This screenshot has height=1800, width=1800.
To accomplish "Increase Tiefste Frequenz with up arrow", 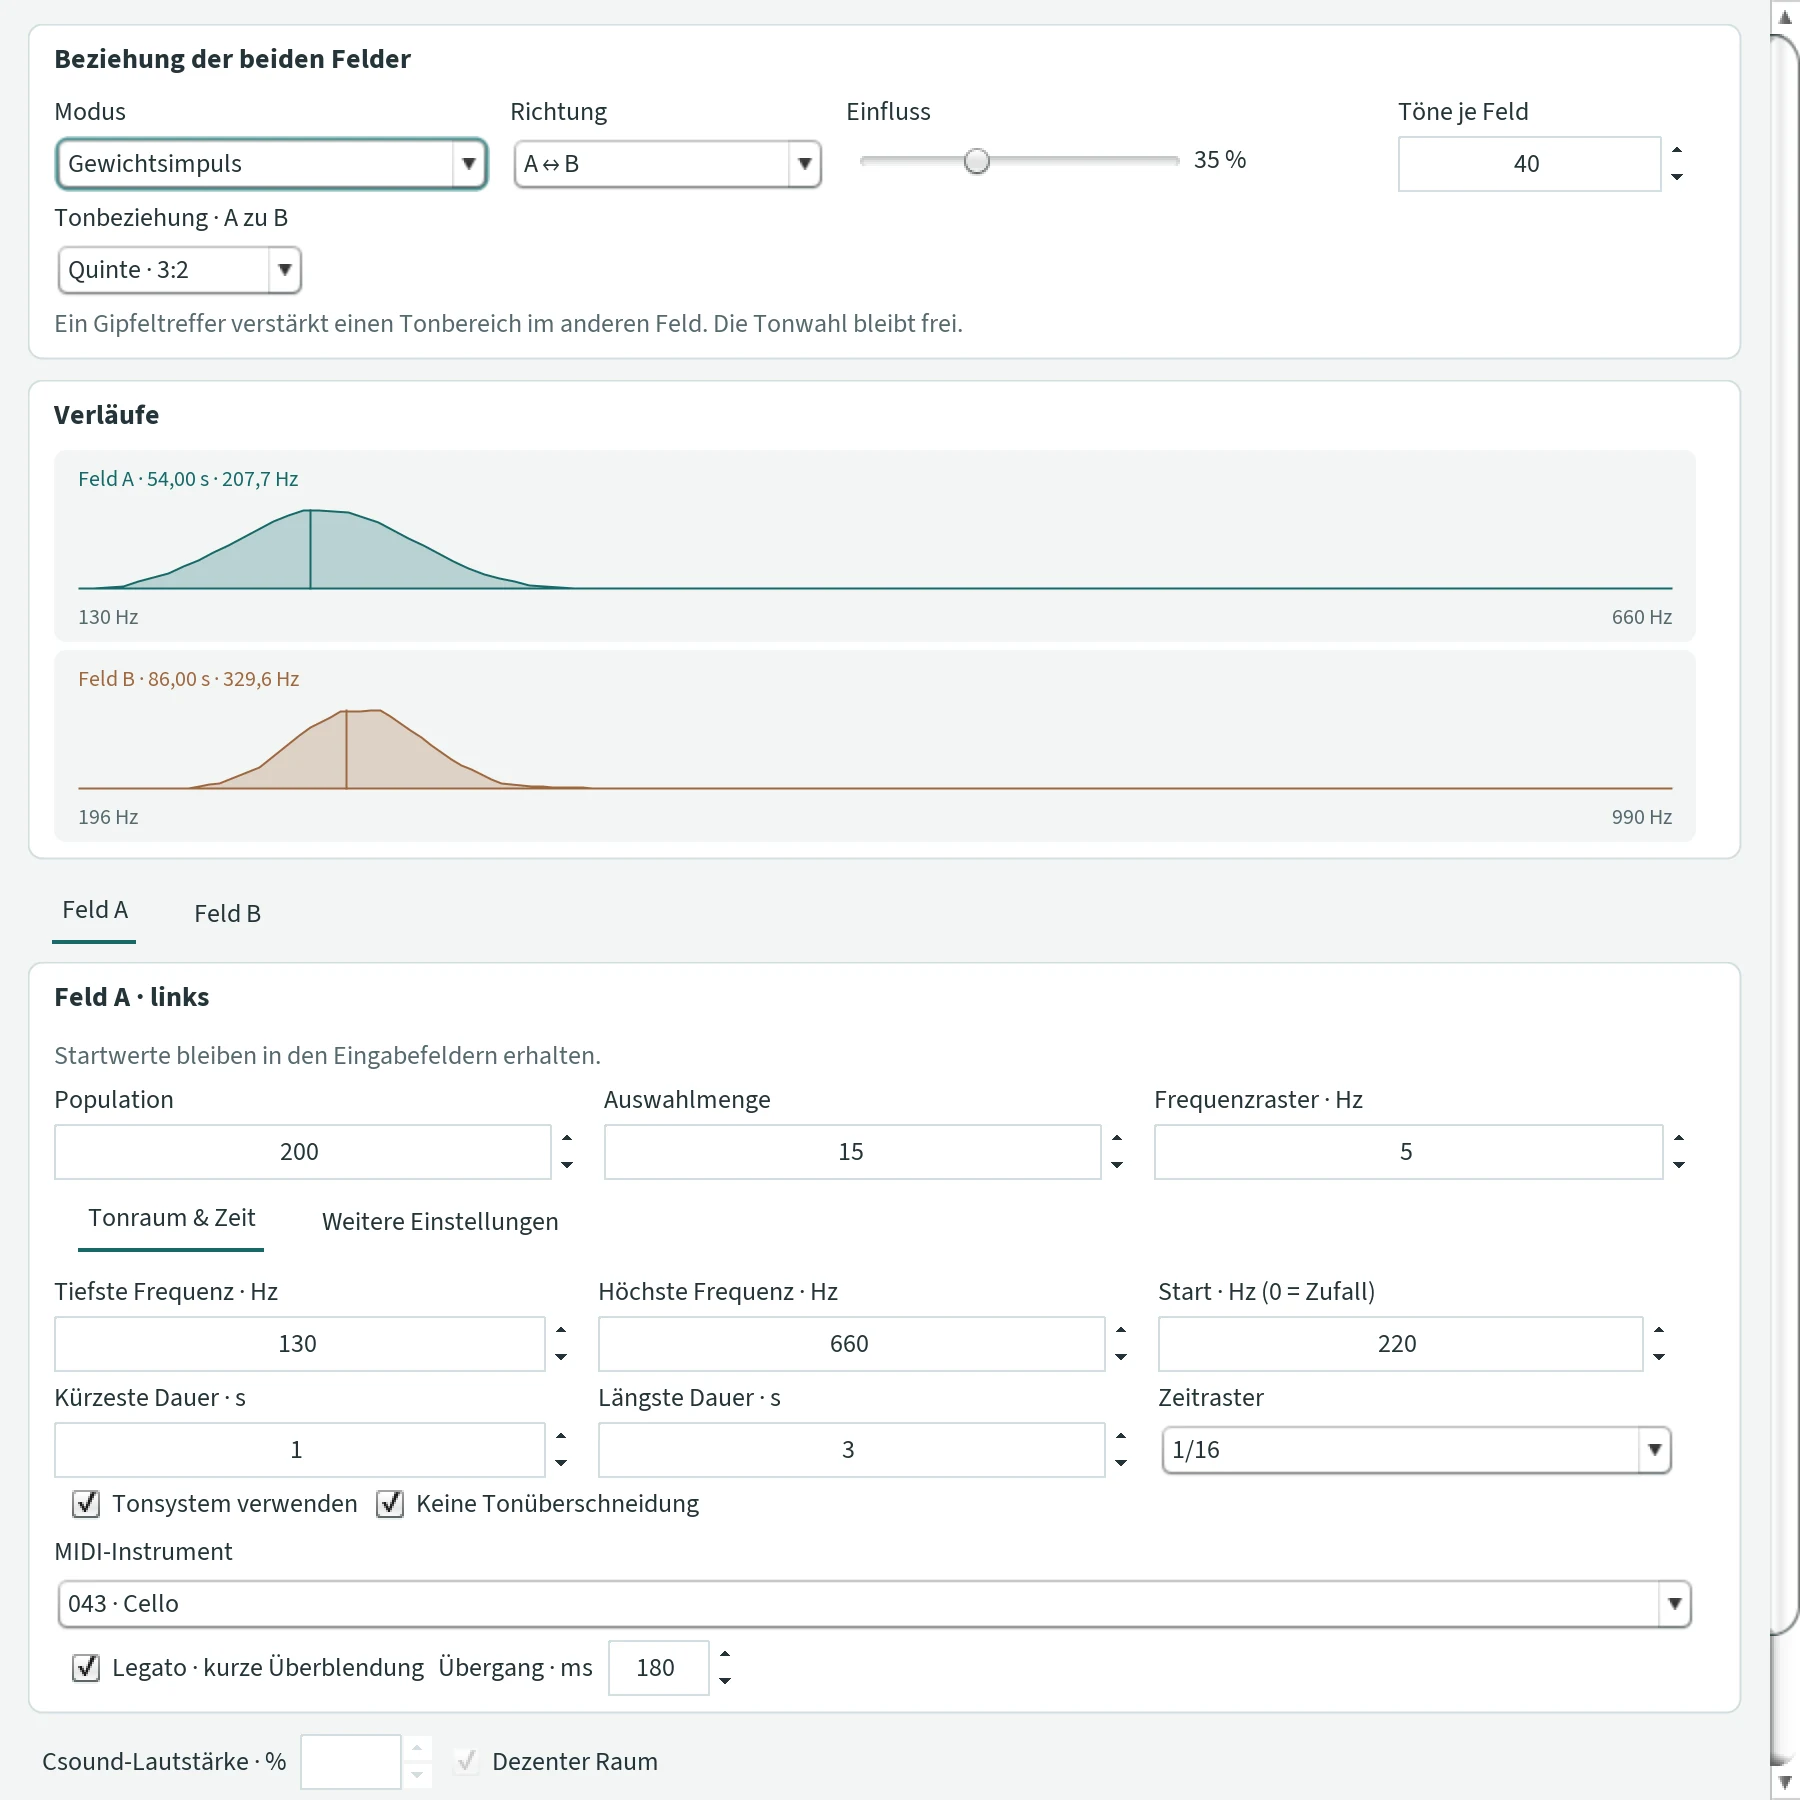I will (x=561, y=1331).
